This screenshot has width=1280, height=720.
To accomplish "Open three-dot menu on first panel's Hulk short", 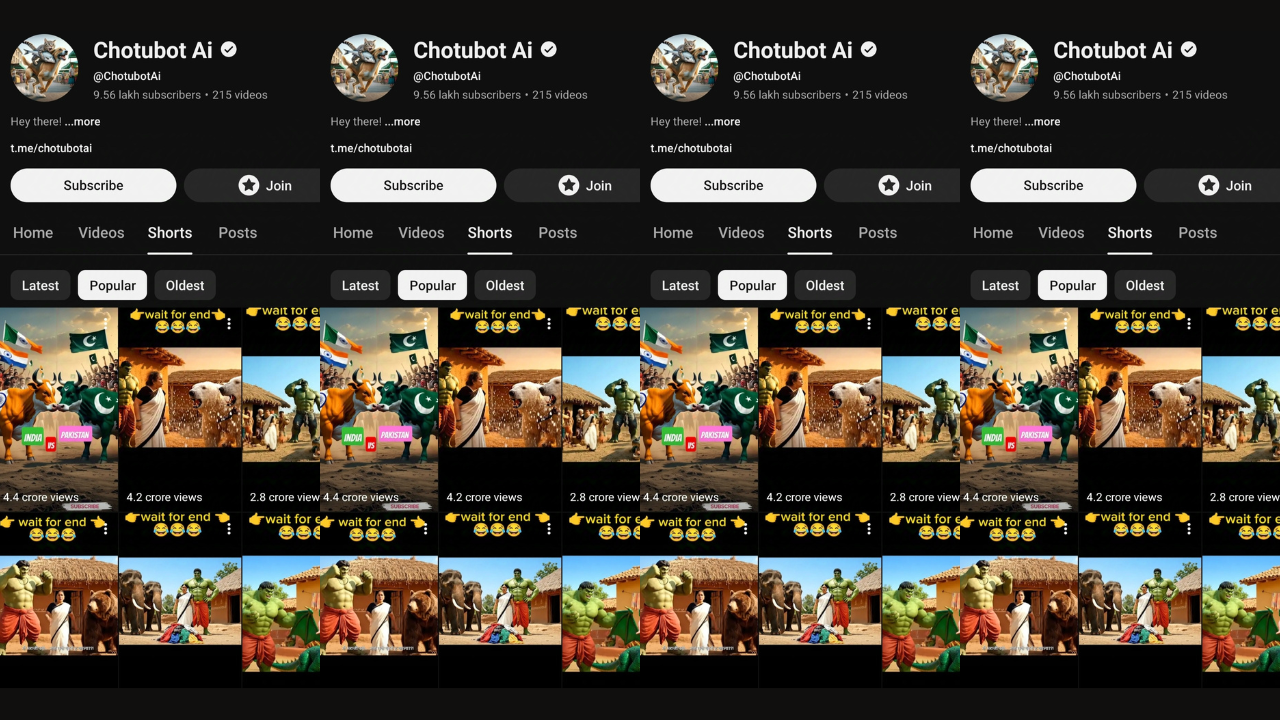I will click(229, 324).
